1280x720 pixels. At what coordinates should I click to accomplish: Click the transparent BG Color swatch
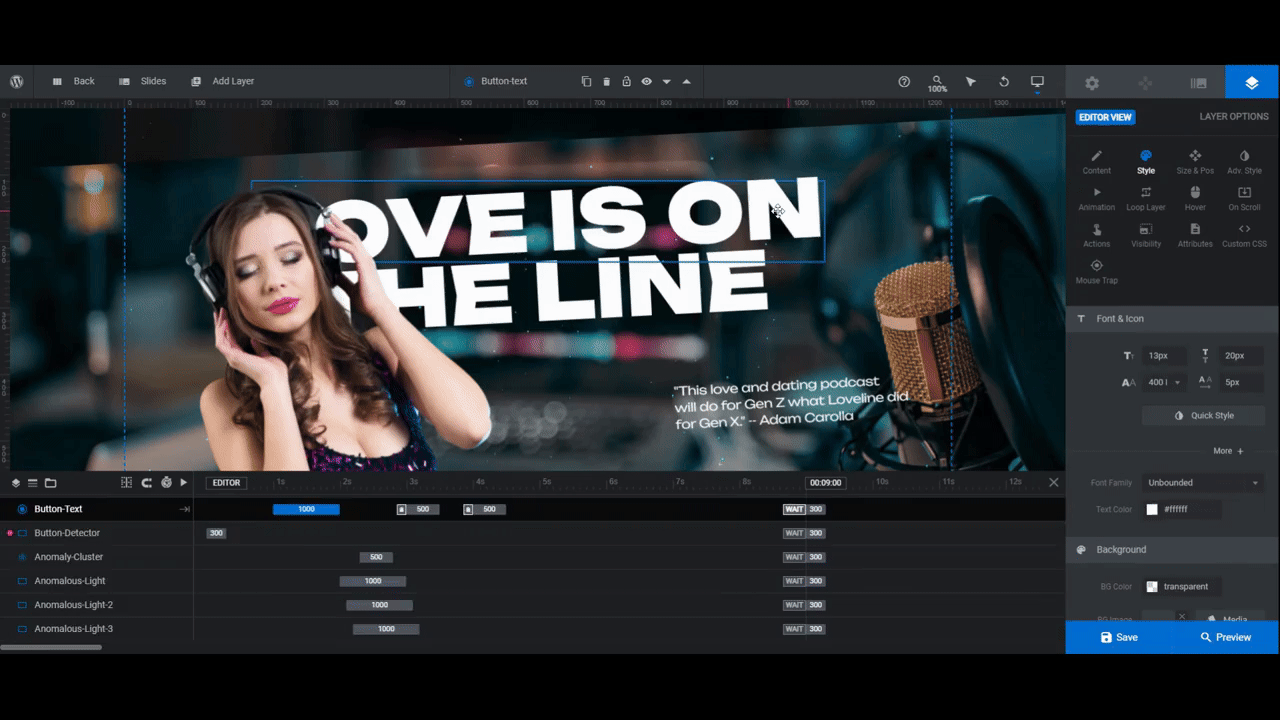(x=1152, y=587)
